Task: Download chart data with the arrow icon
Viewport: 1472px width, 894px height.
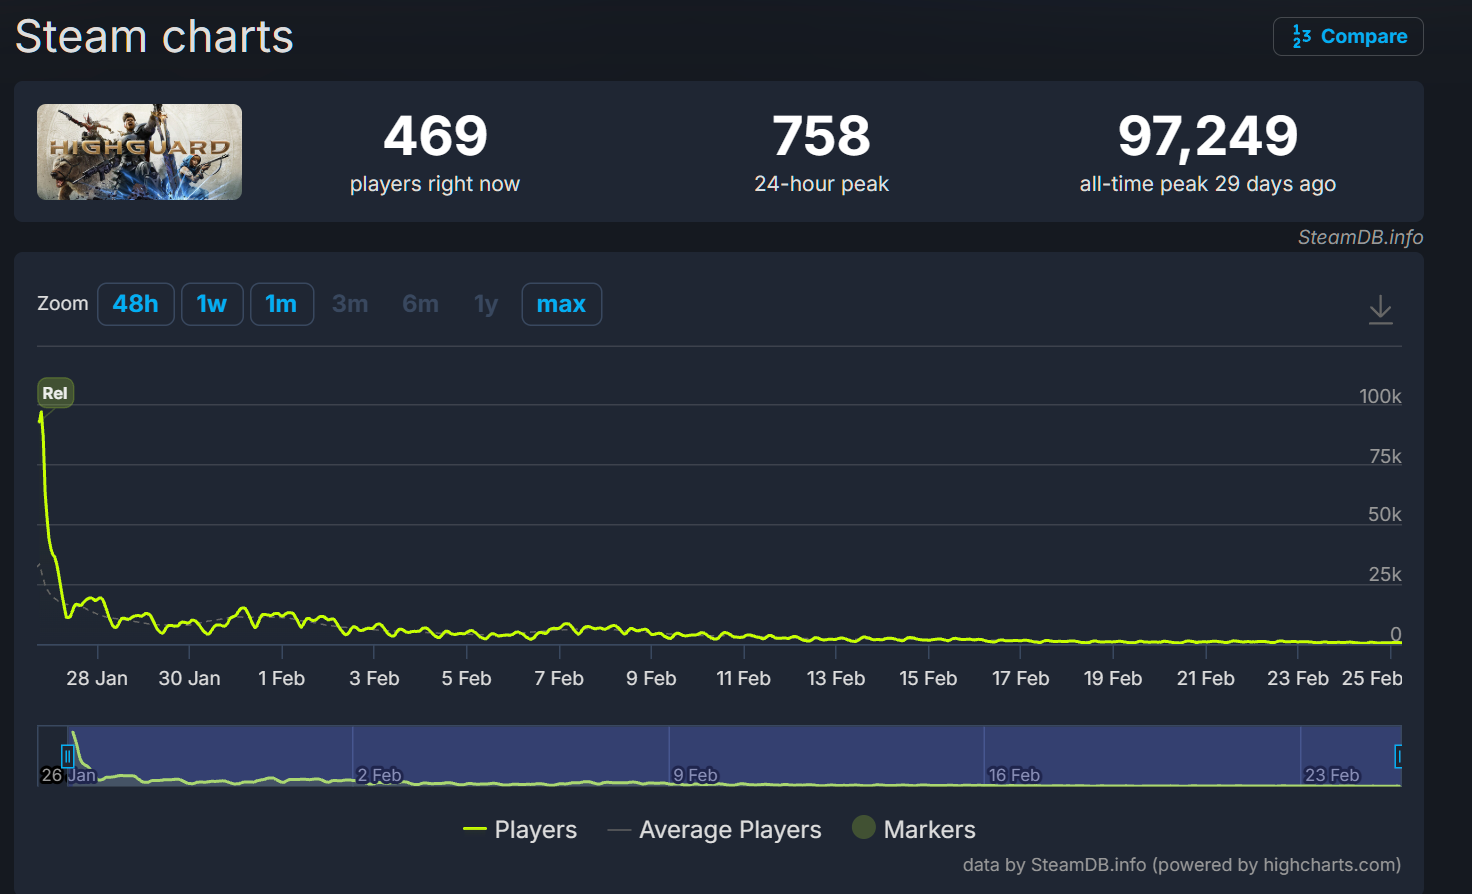Action: click(x=1380, y=309)
